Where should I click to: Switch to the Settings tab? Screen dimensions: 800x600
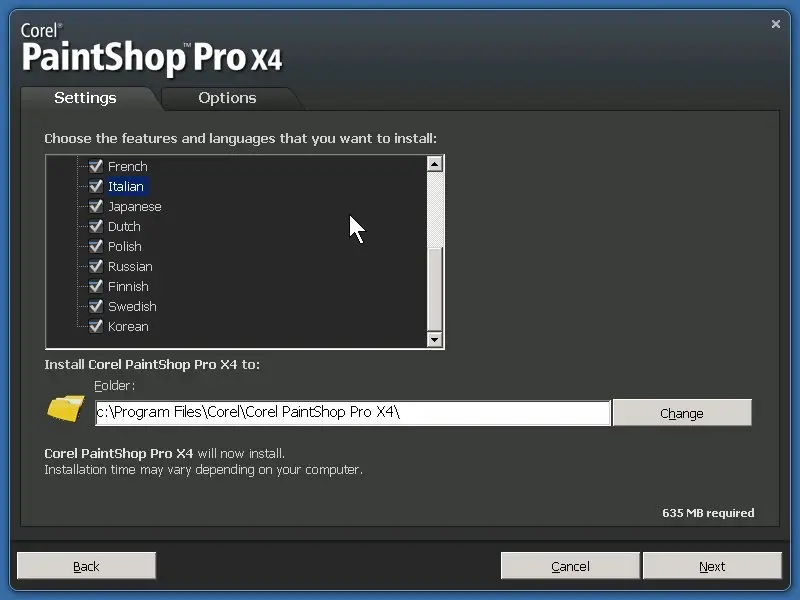click(x=85, y=98)
